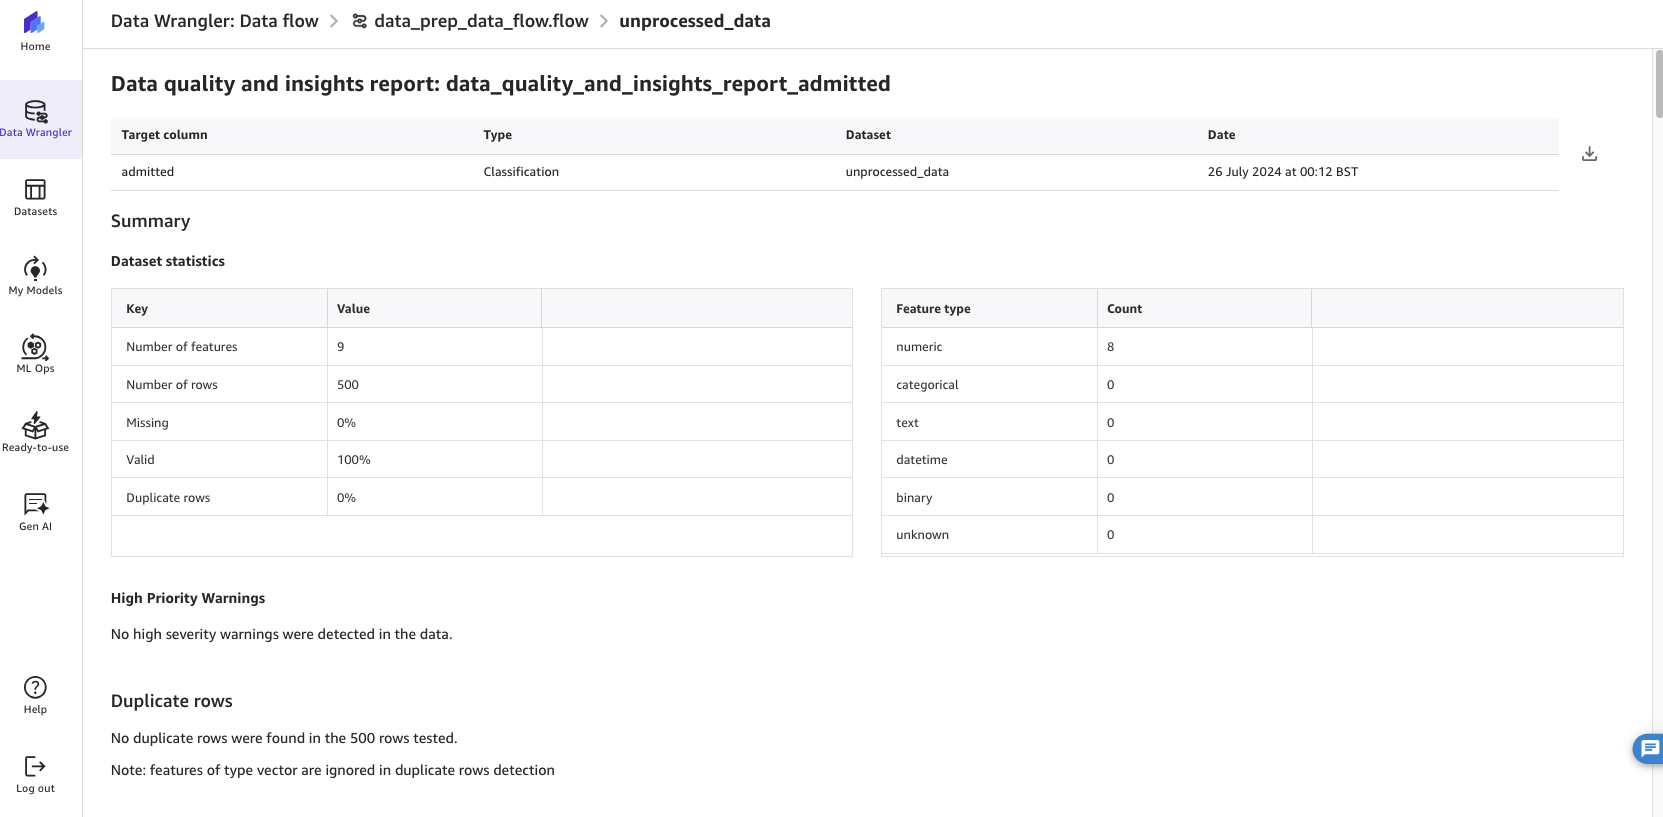
Task: Open data_prep_data_flow.flow breadcrumb link
Action: (x=481, y=21)
